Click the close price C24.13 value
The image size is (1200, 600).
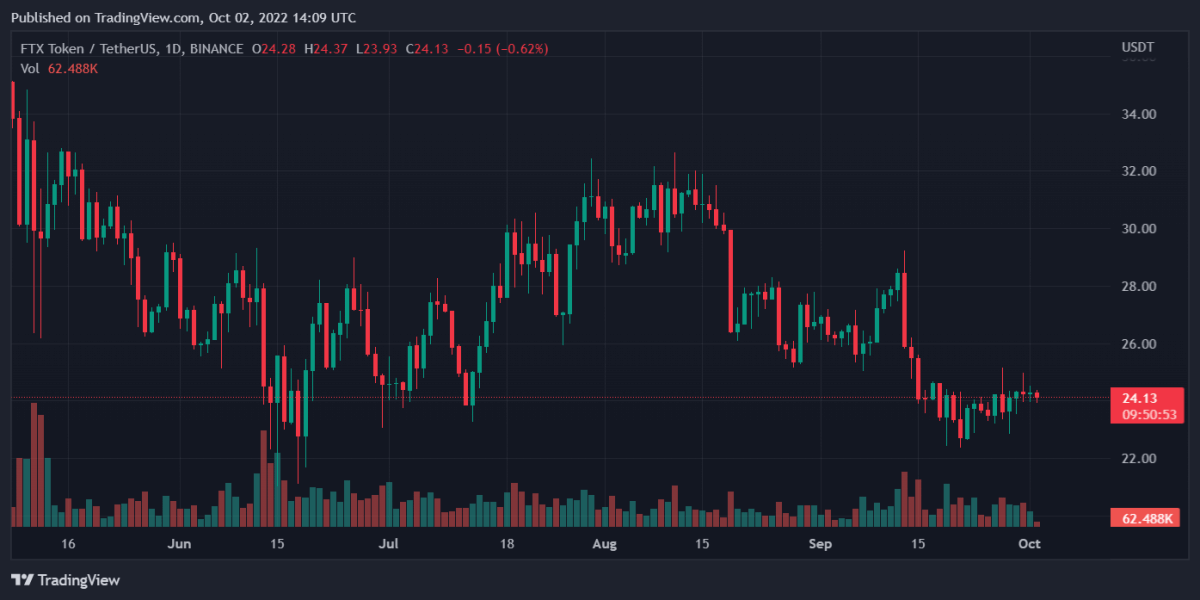pos(427,48)
